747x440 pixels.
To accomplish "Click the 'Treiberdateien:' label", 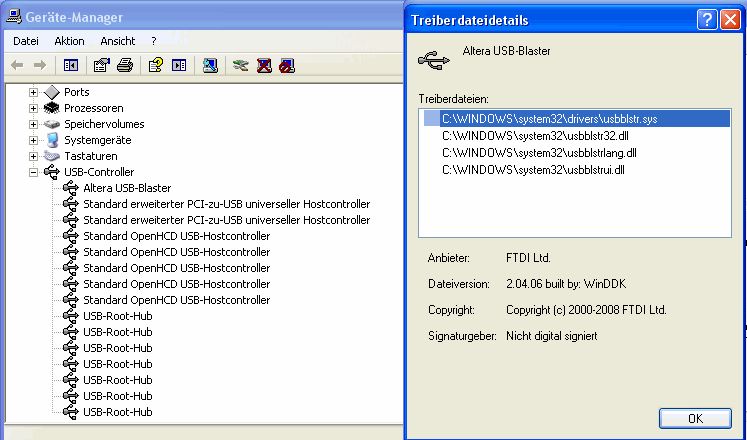I will (x=454, y=99).
